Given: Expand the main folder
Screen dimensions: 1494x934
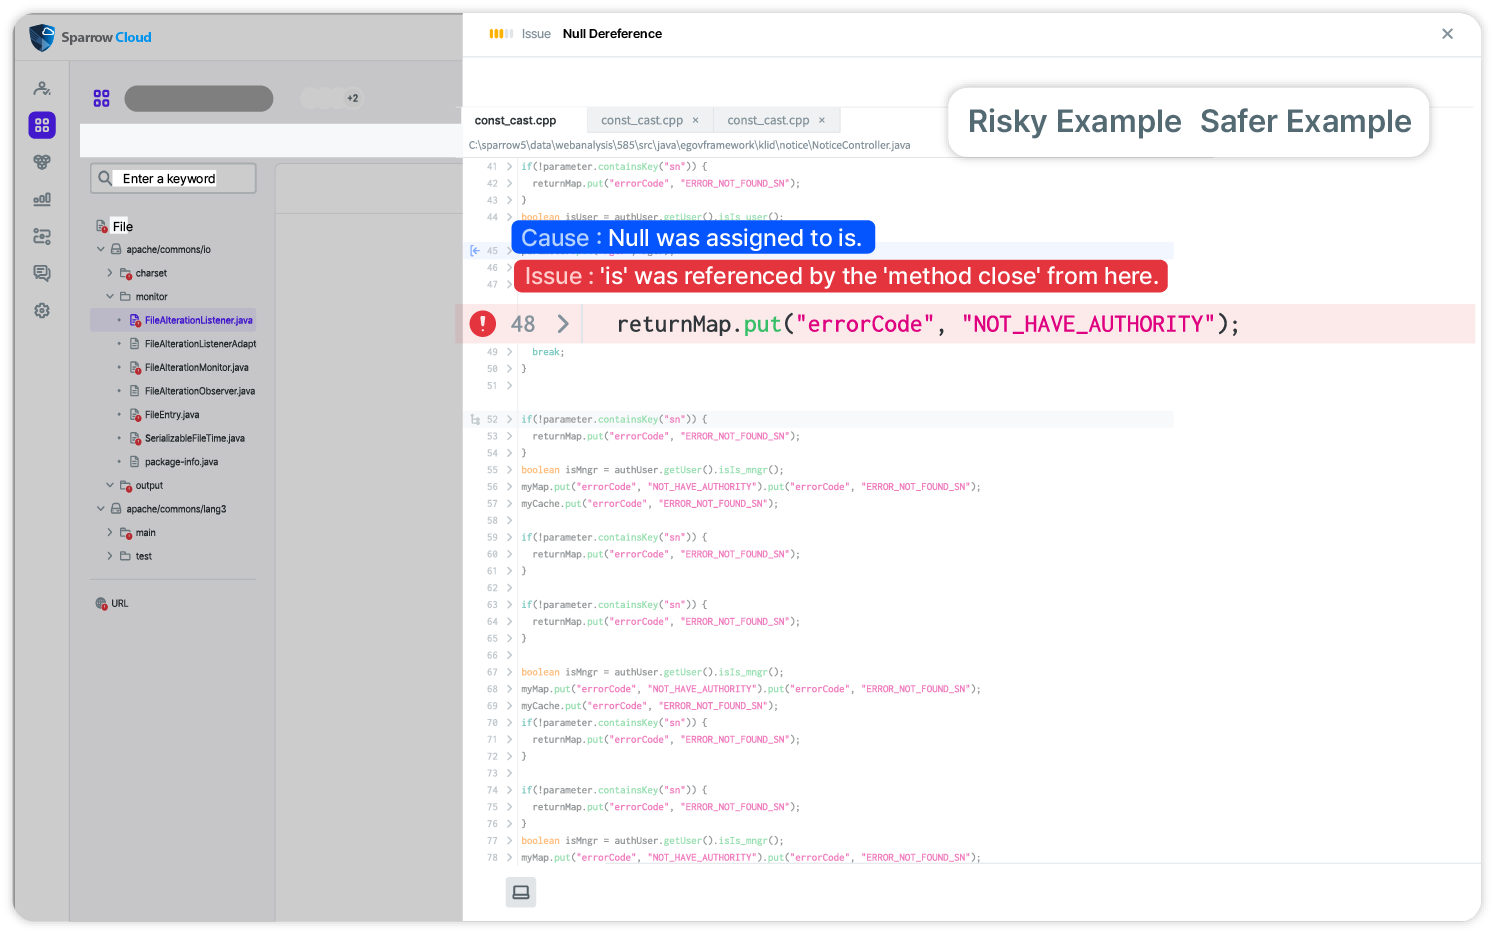Looking at the screenshot, I should tap(110, 532).
